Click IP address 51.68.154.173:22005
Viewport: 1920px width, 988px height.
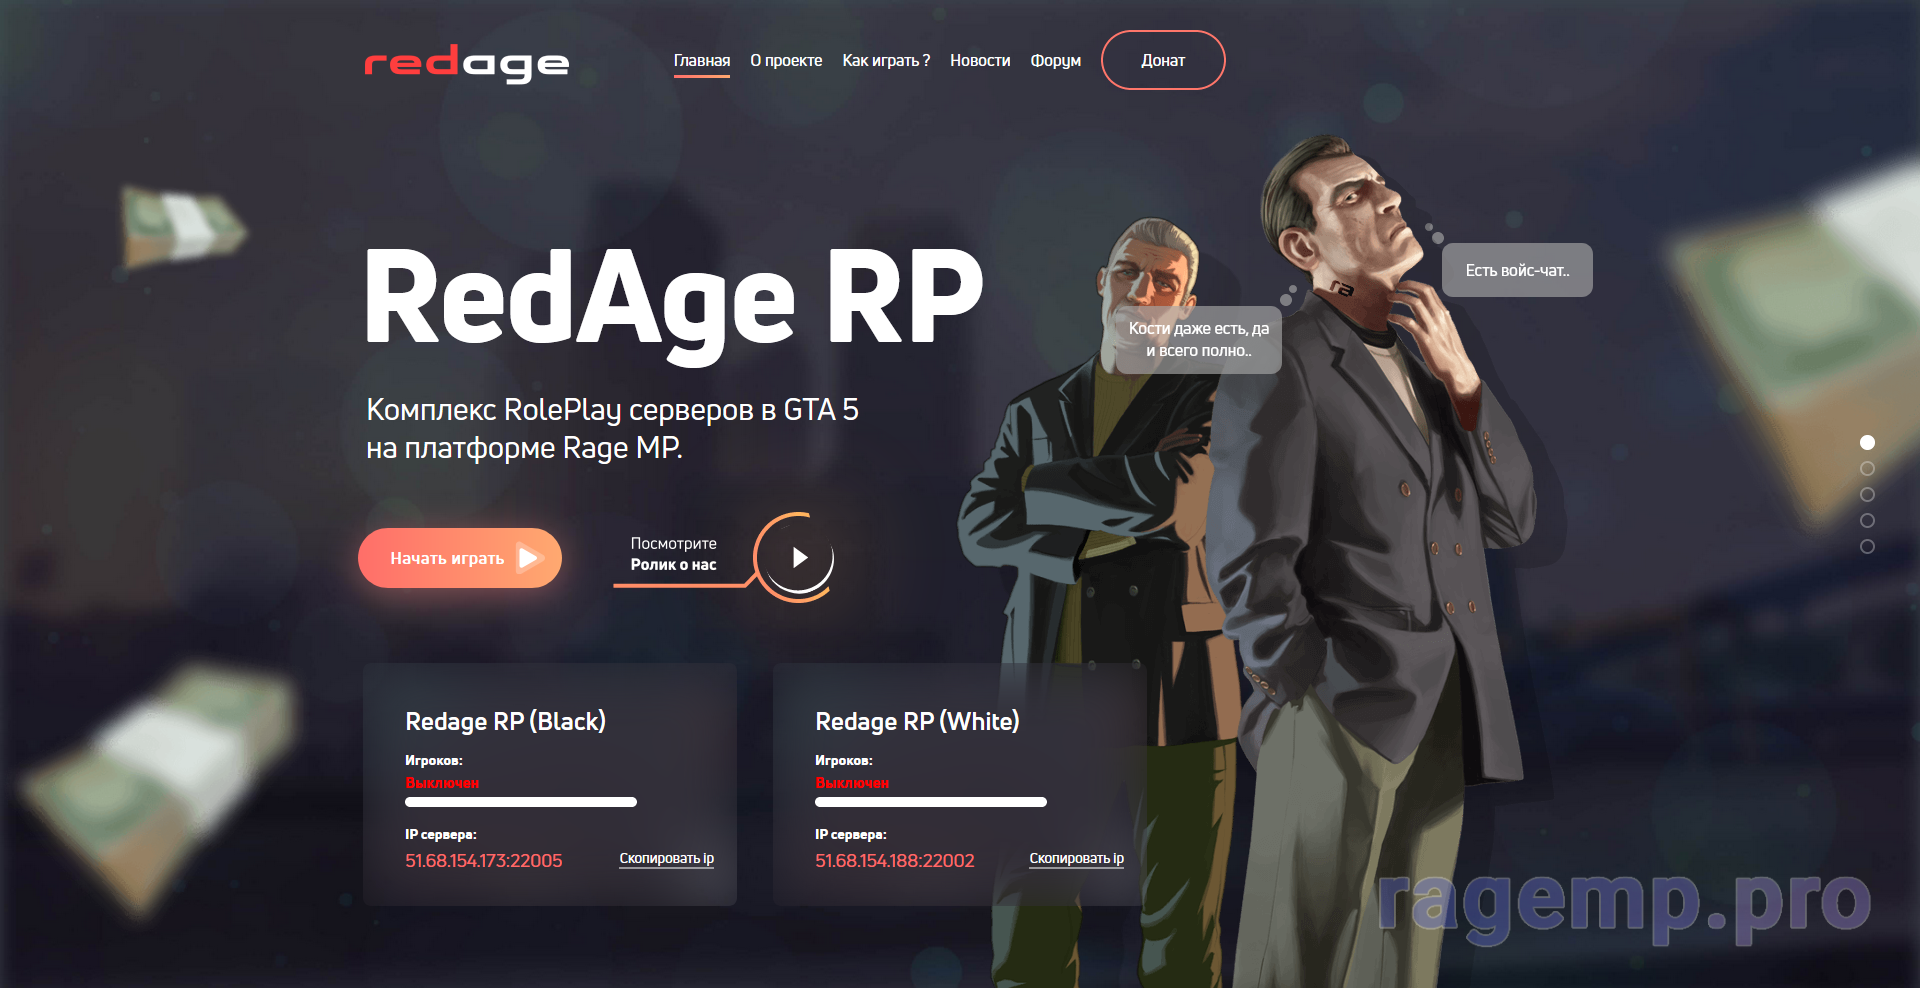coord(484,861)
